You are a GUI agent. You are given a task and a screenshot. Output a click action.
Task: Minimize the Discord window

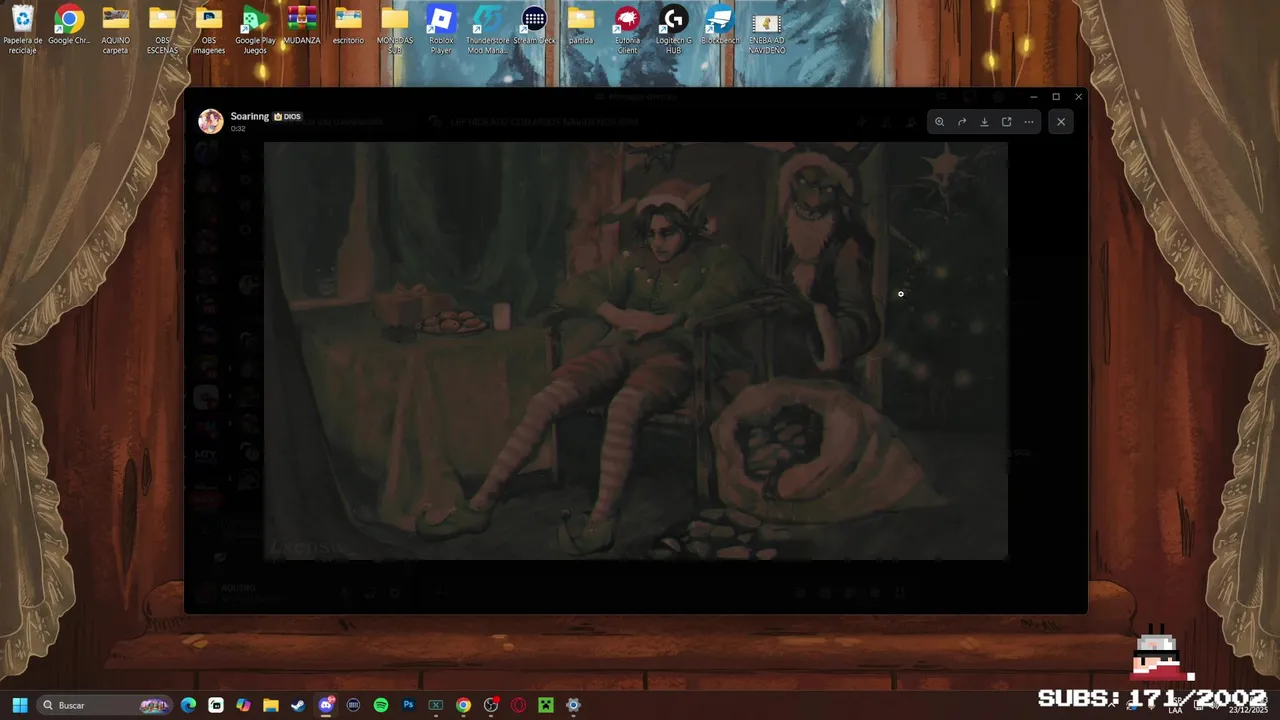coord(1033,97)
